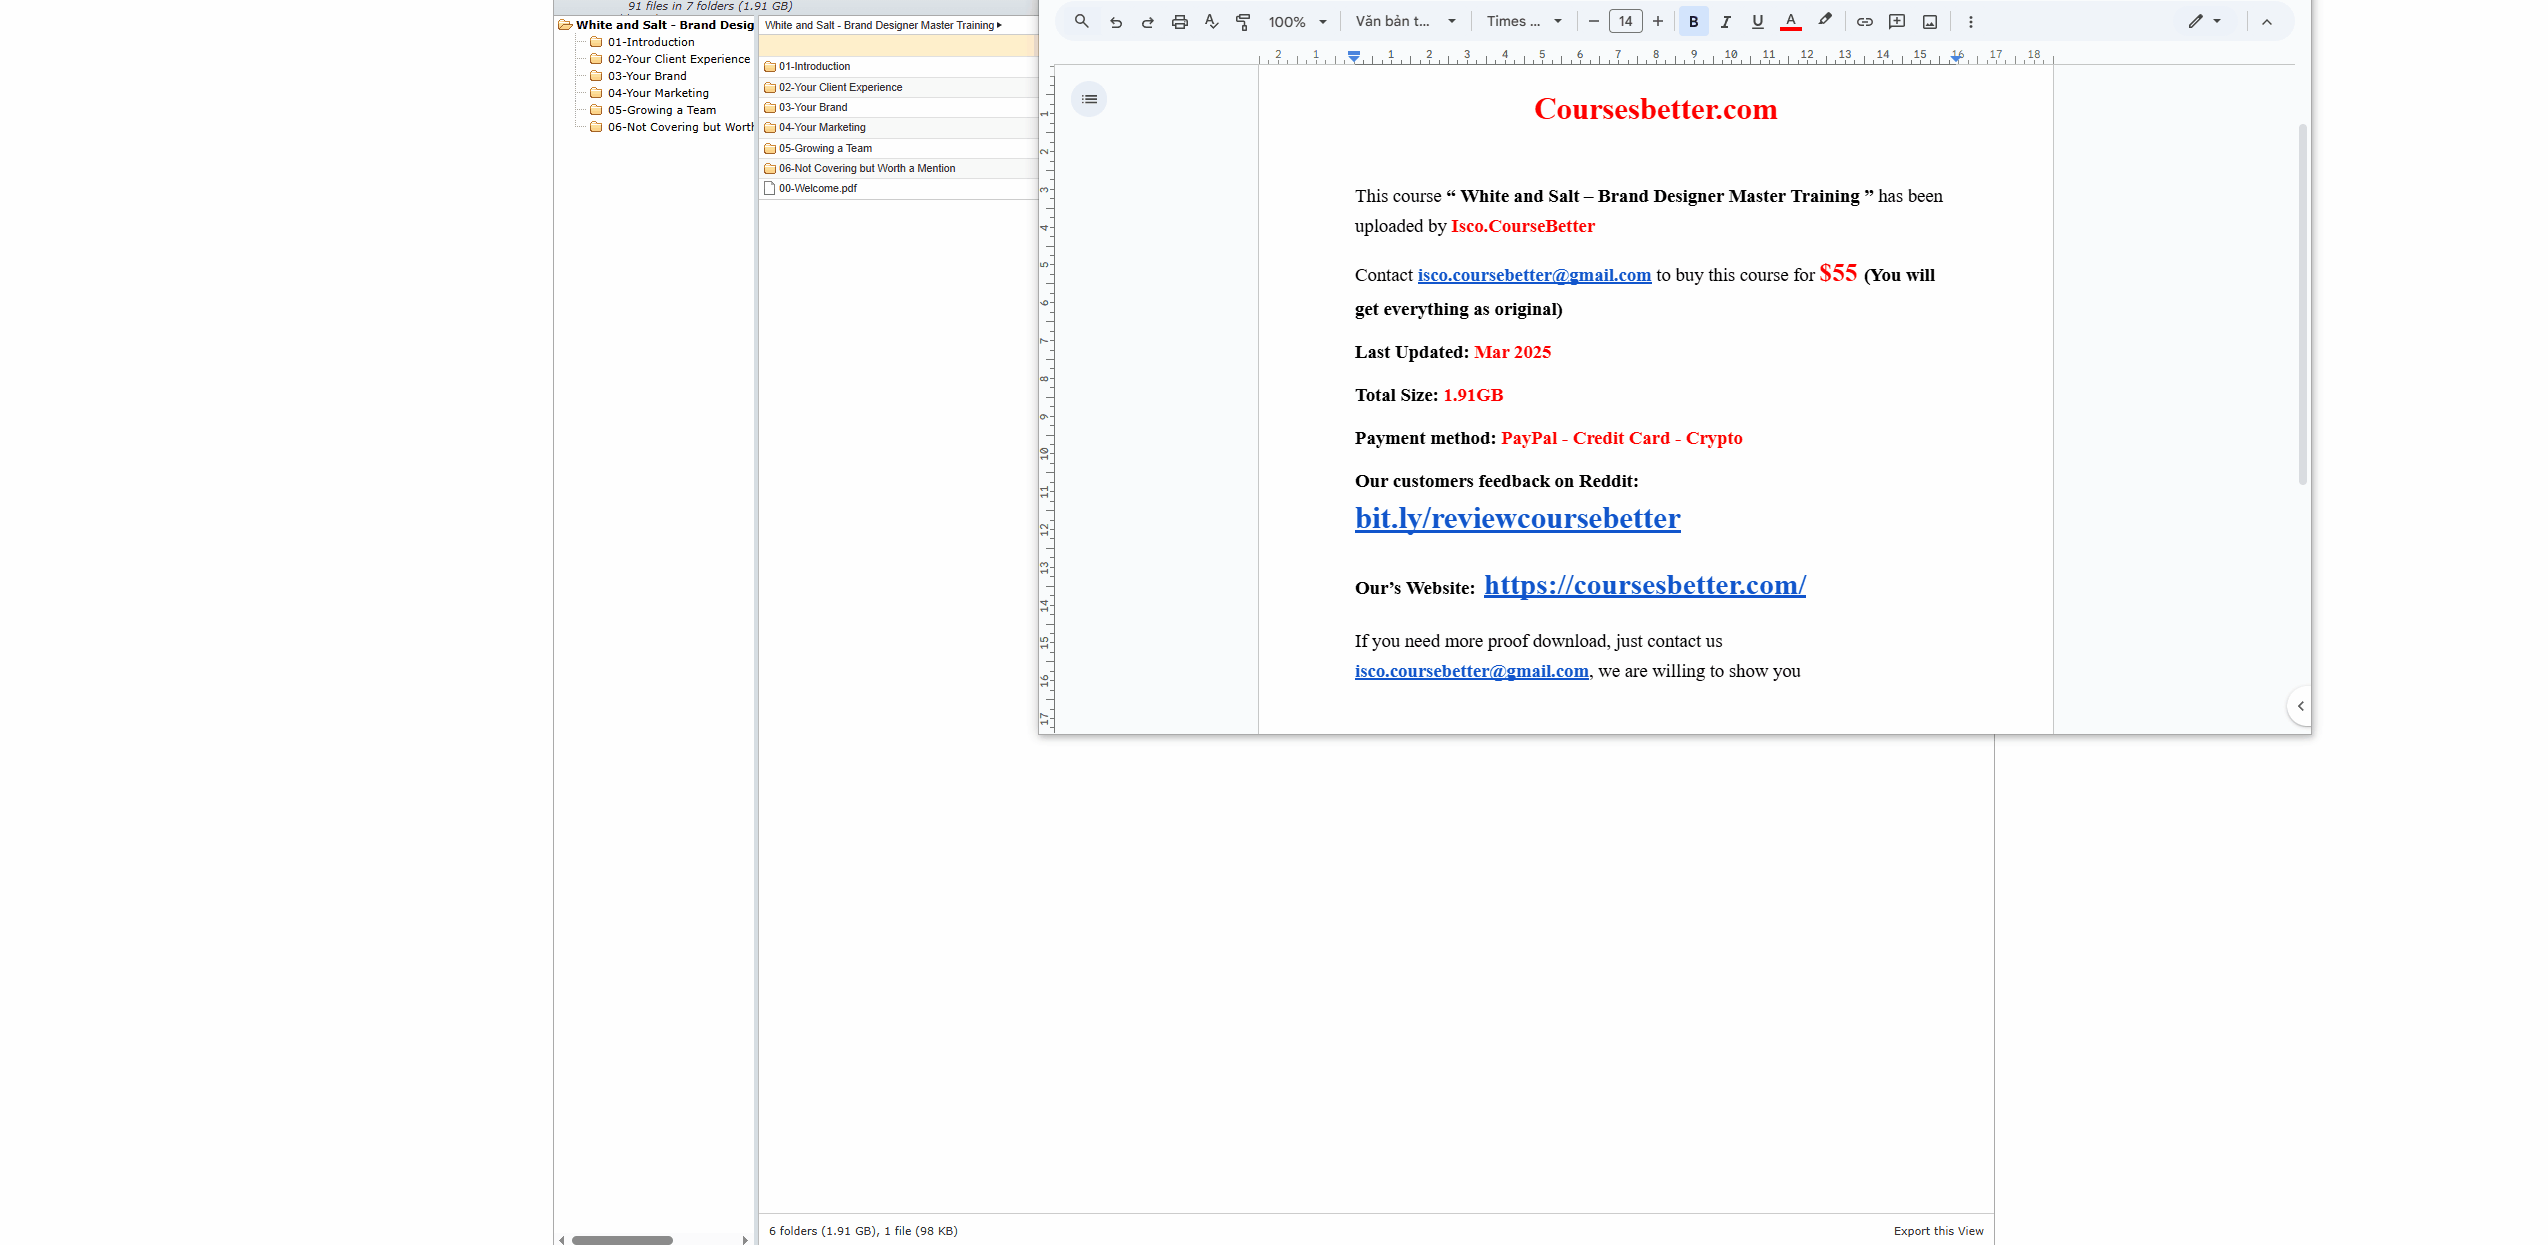
Task: Open 04-Your Marketing folder in file list
Action: pyautogui.click(x=898, y=128)
